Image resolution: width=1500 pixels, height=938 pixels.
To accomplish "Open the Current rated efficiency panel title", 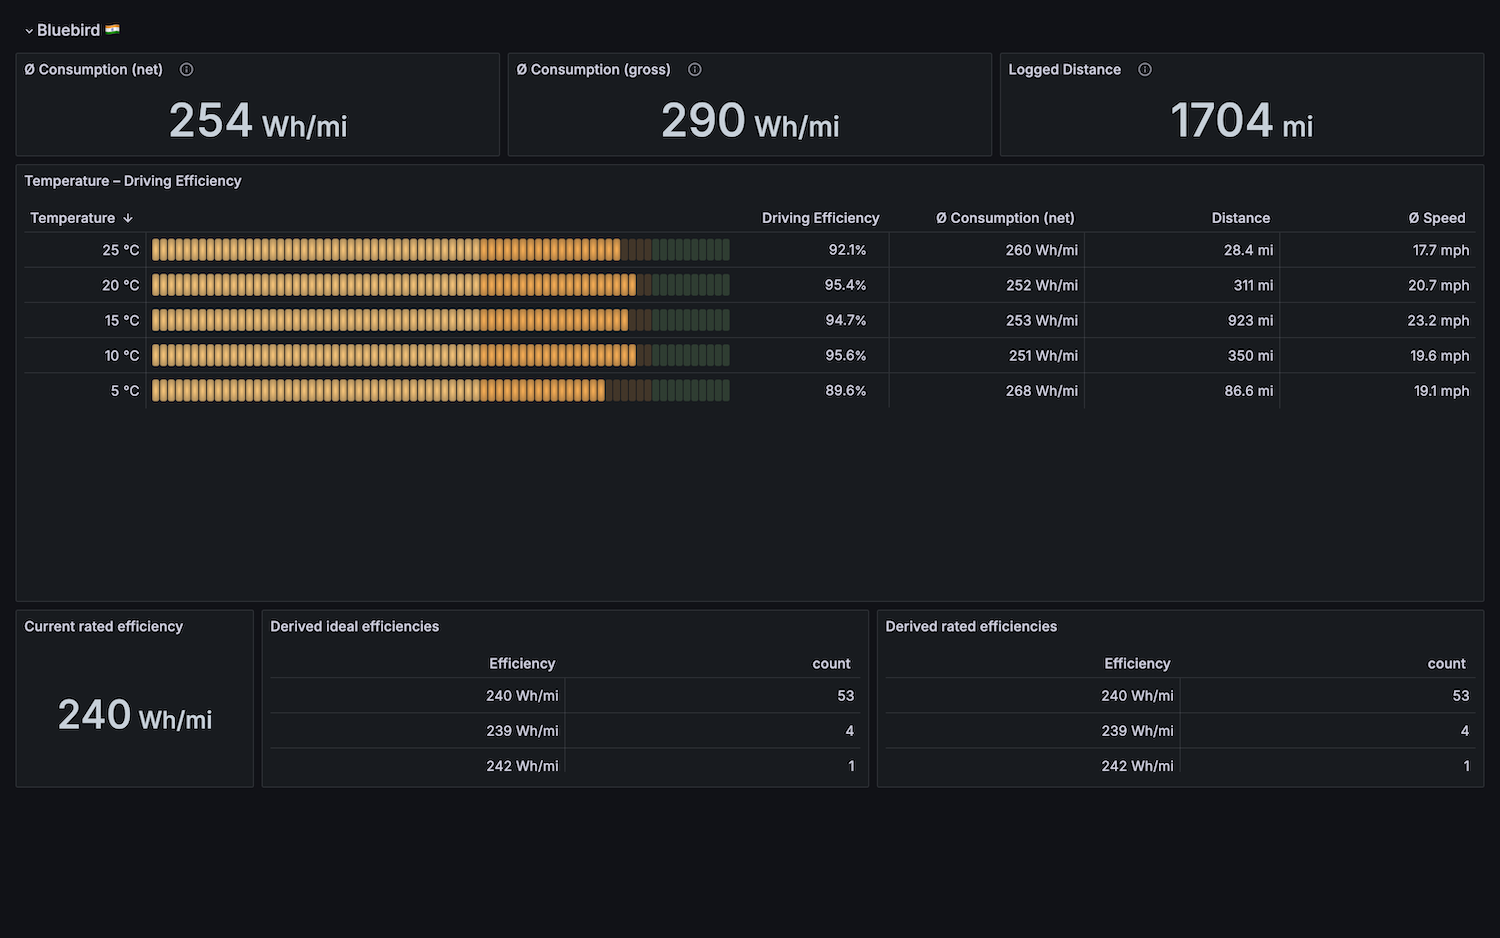I will pos(104,627).
